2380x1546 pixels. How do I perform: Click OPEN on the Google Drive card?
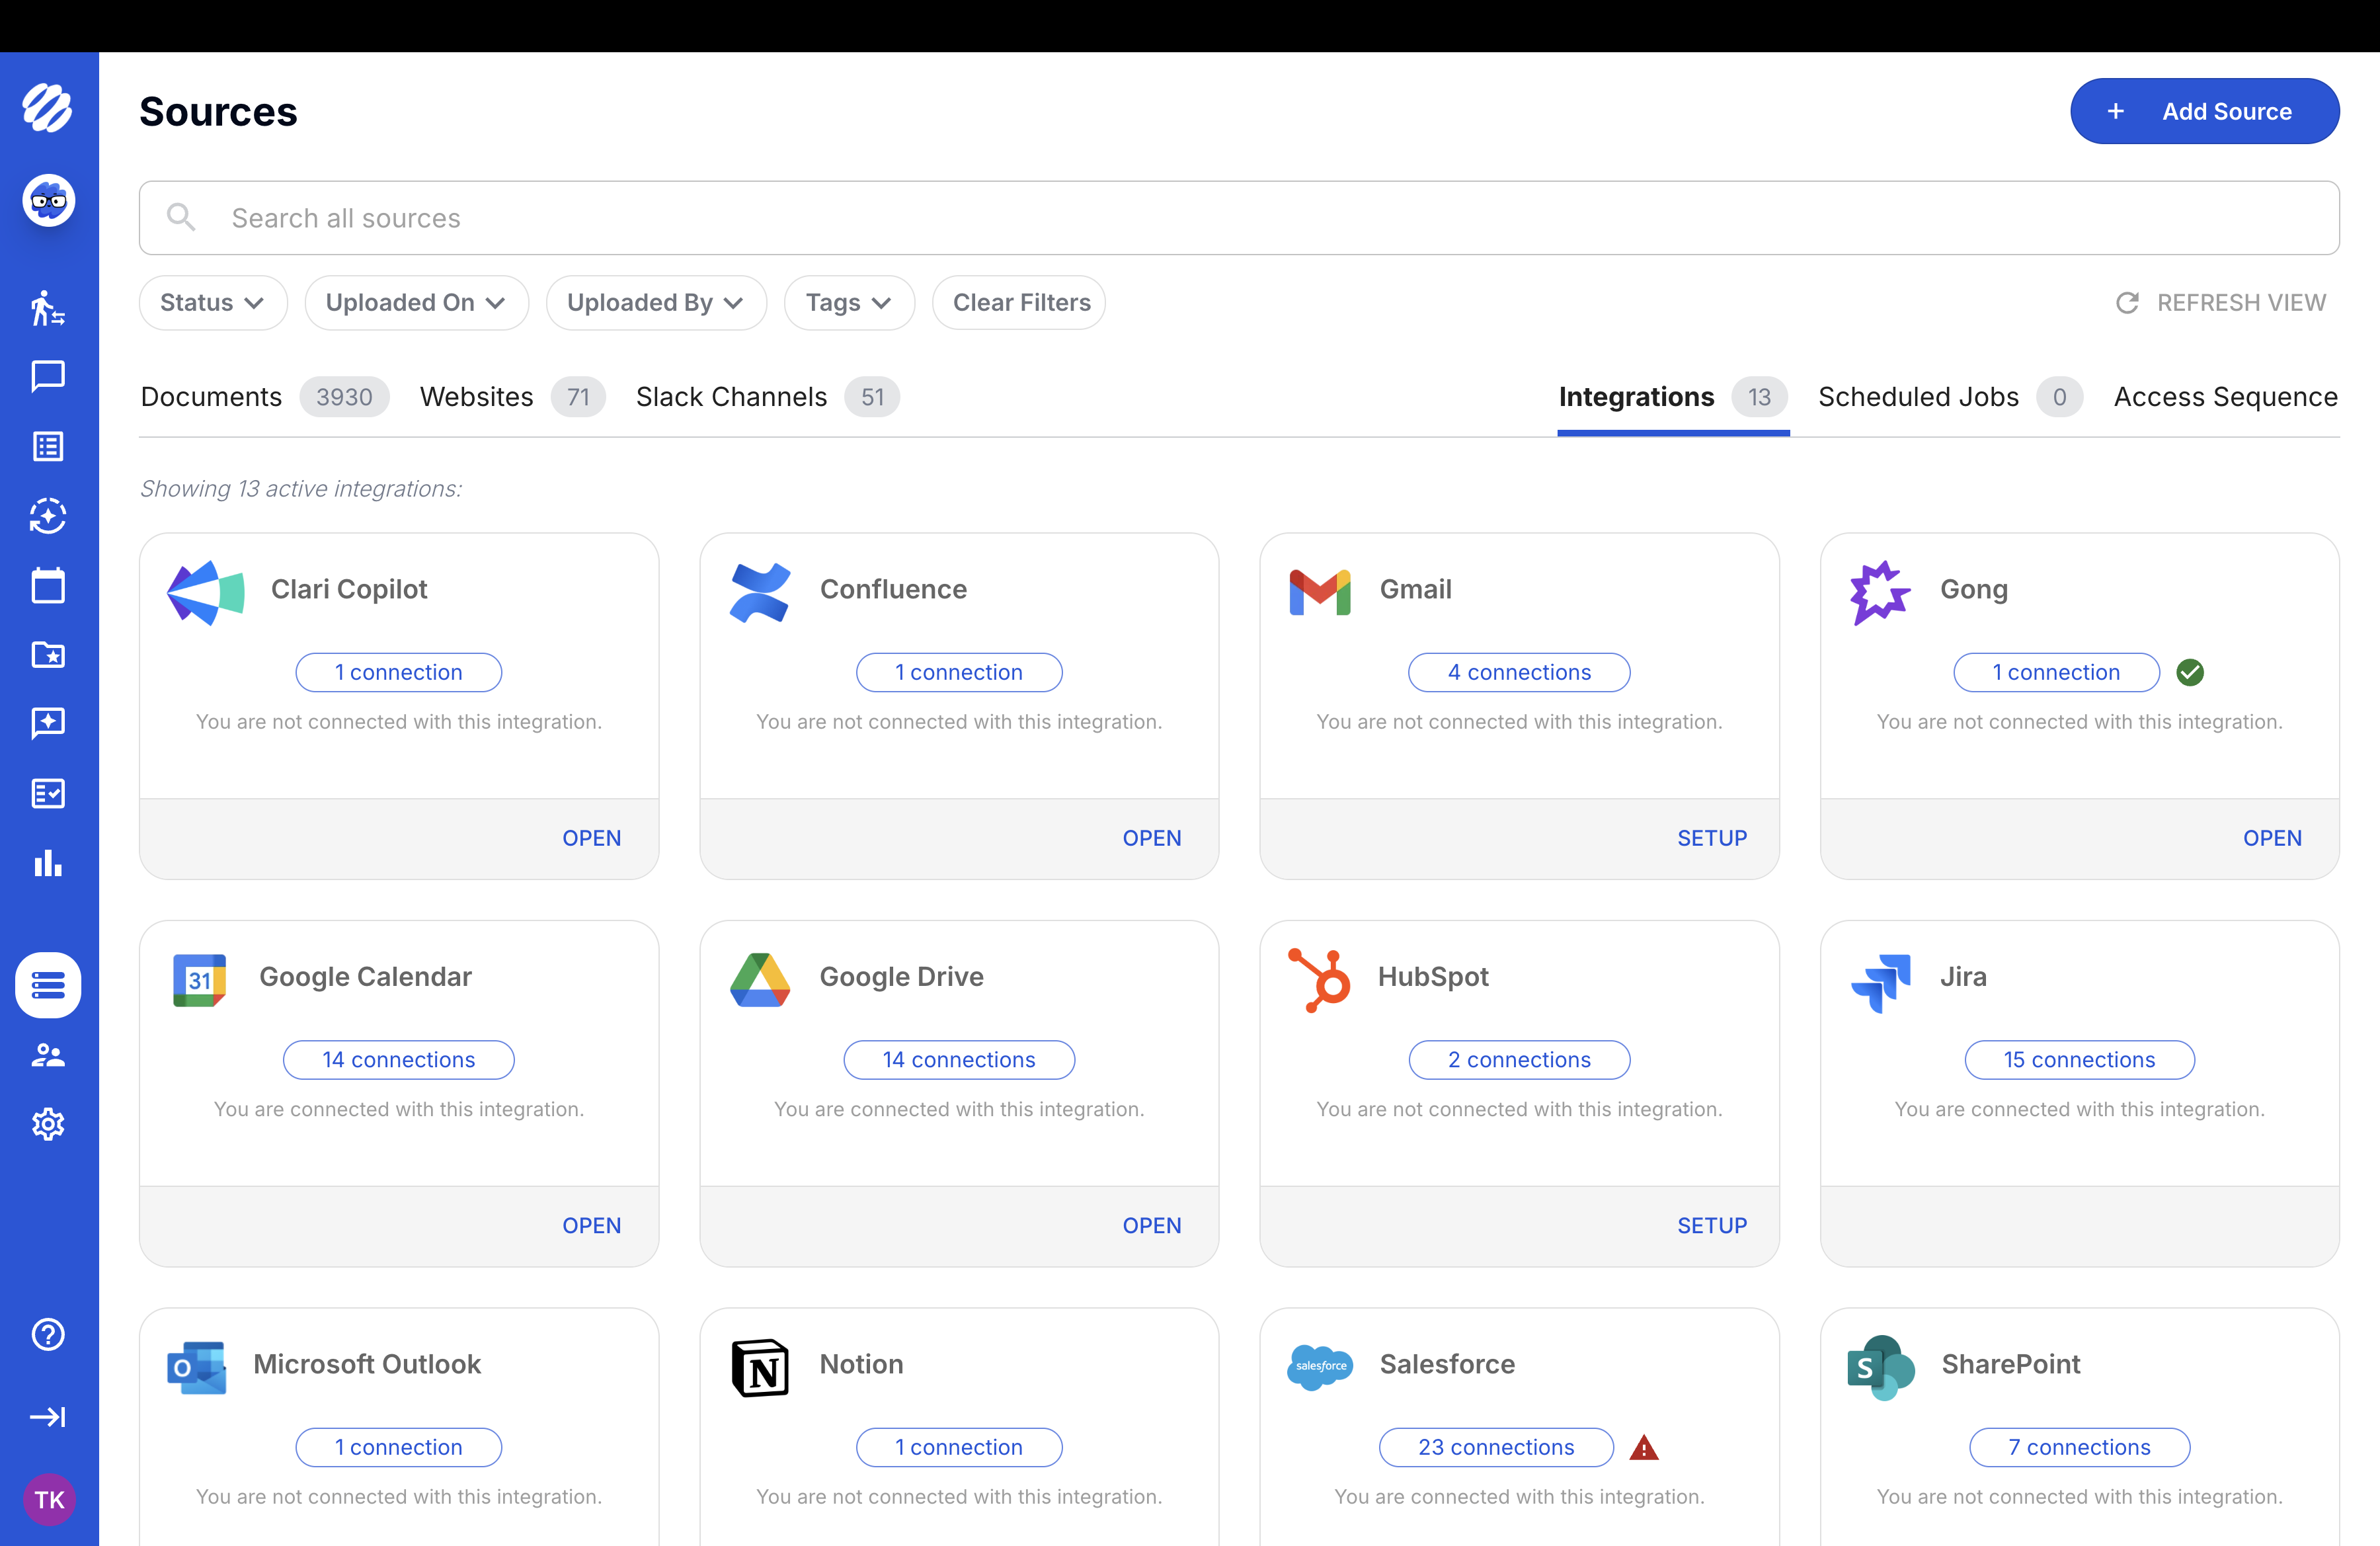1152,1225
